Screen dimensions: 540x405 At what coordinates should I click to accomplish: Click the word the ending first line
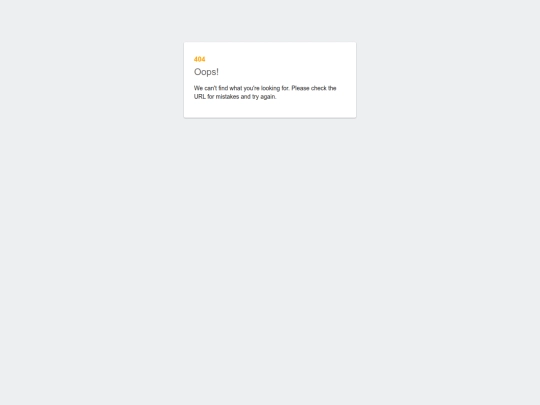[332, 88]
